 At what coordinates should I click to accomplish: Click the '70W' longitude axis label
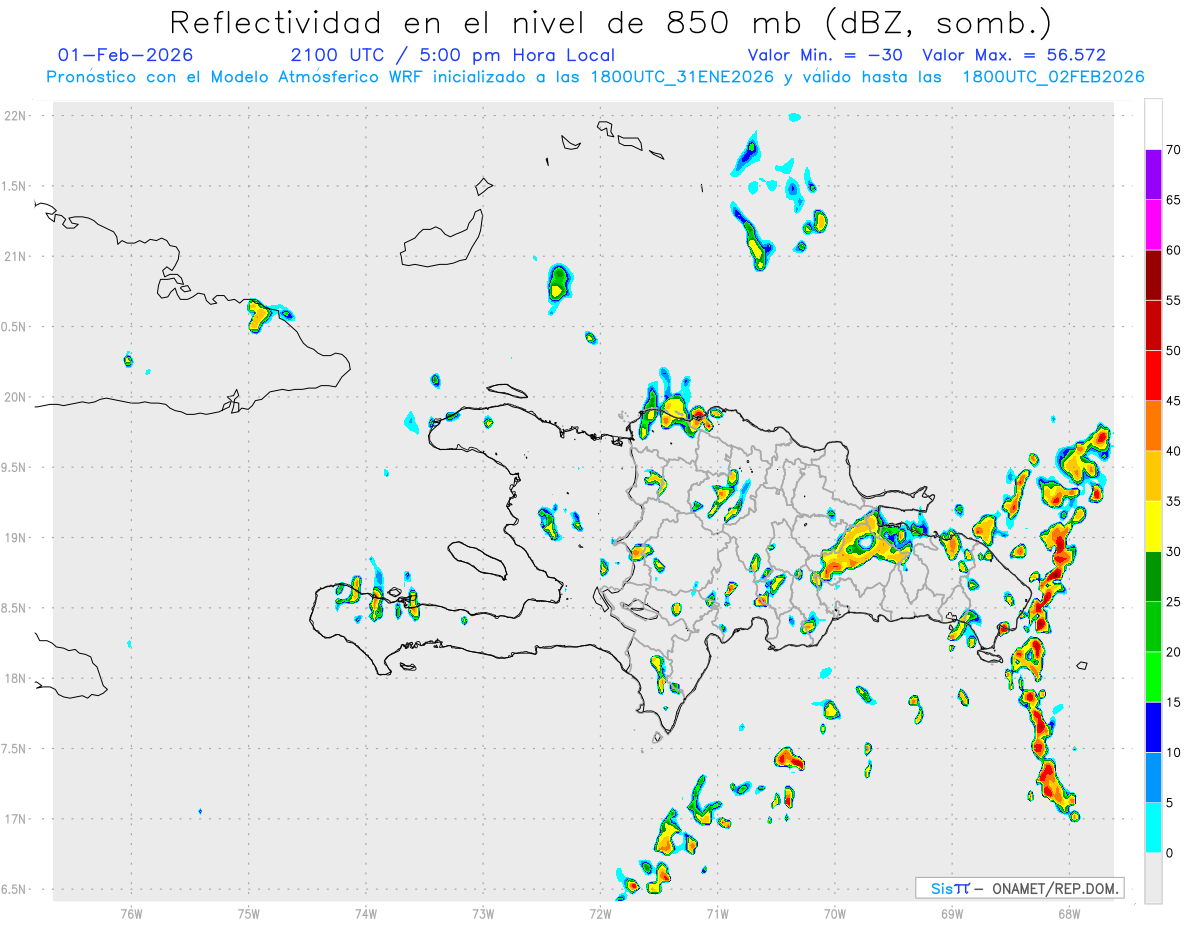[835, 913]
